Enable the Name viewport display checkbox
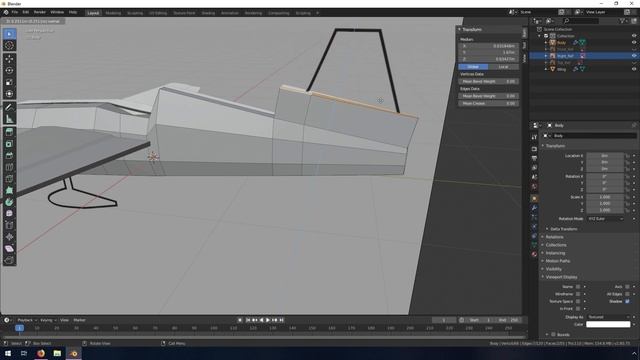Screen dimensions: 640x360 point(578,287)
